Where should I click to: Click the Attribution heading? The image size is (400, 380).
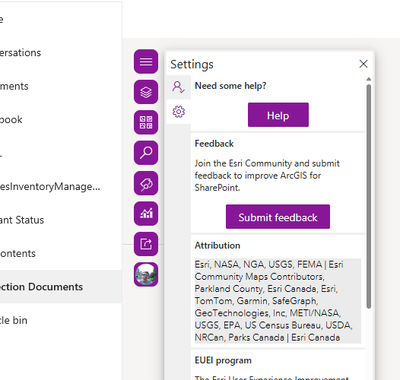click(217, 246)
